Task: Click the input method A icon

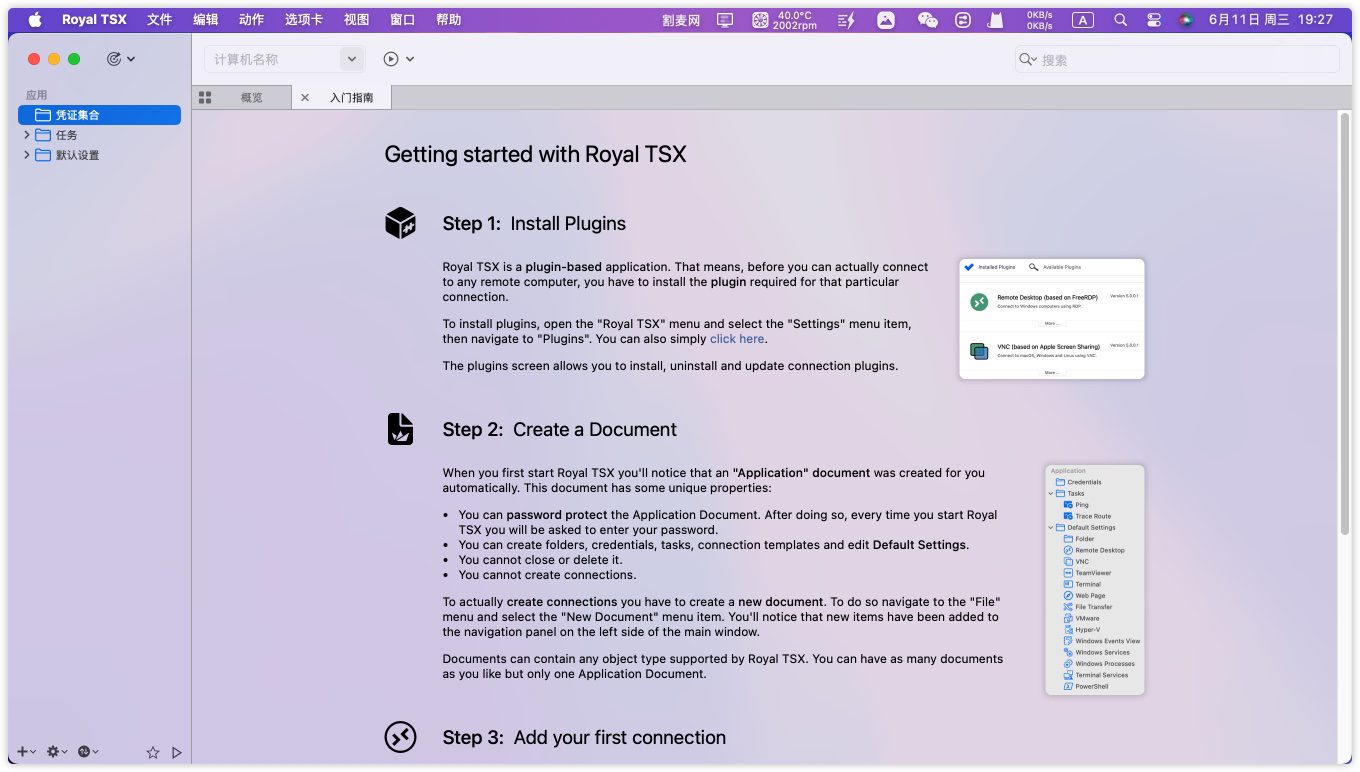Action: 1083,19
